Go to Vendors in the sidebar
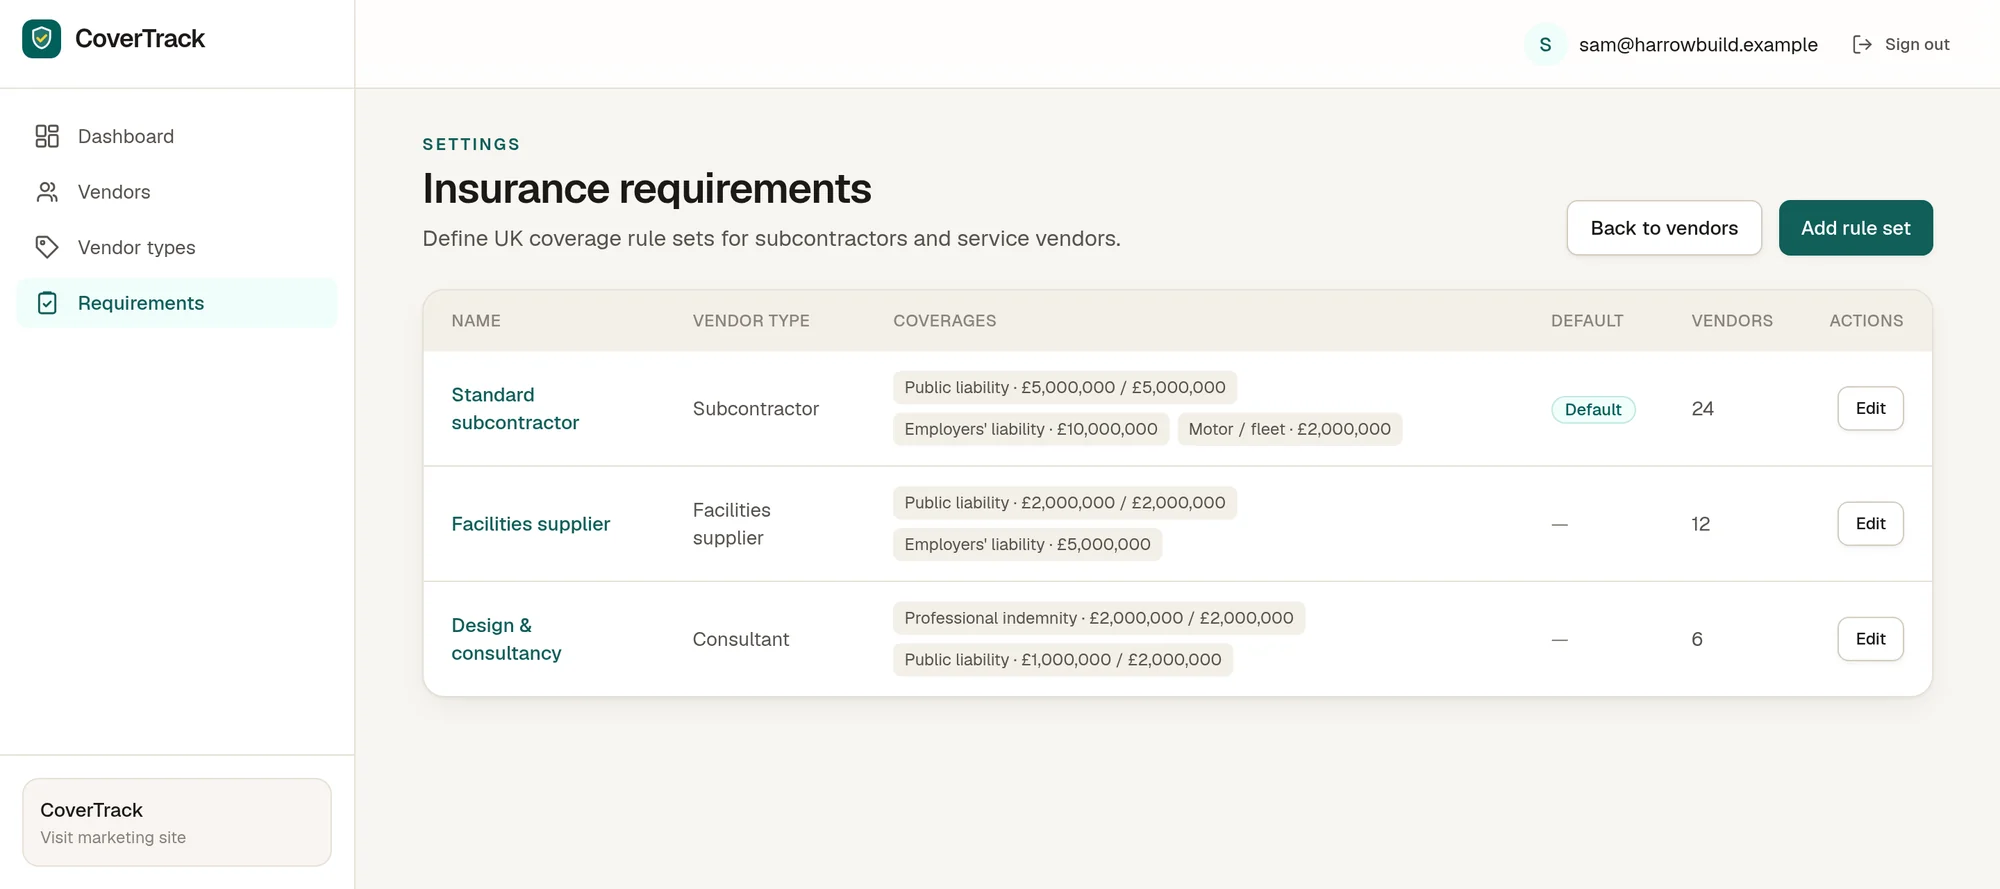The width and height of the screenshot is (2000, 889). coord(177,192)
